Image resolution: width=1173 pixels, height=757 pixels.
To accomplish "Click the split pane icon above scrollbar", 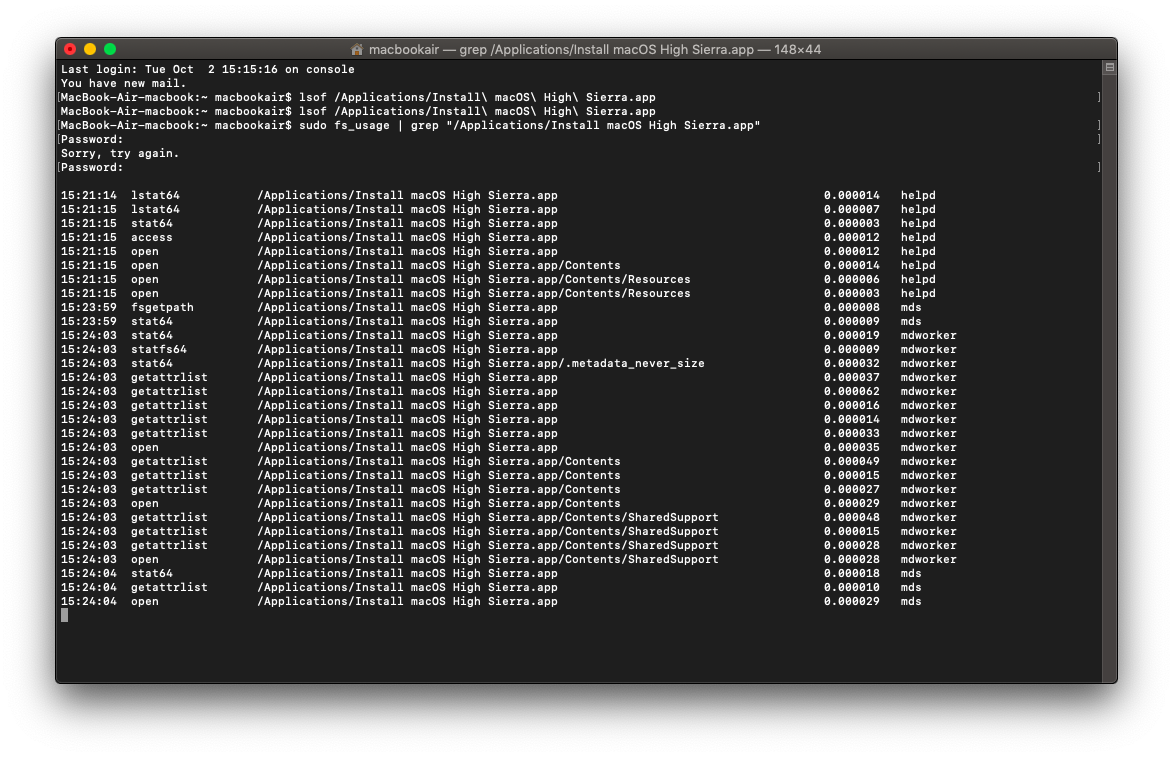I will pyautogui.click(x=1109, y=67).
